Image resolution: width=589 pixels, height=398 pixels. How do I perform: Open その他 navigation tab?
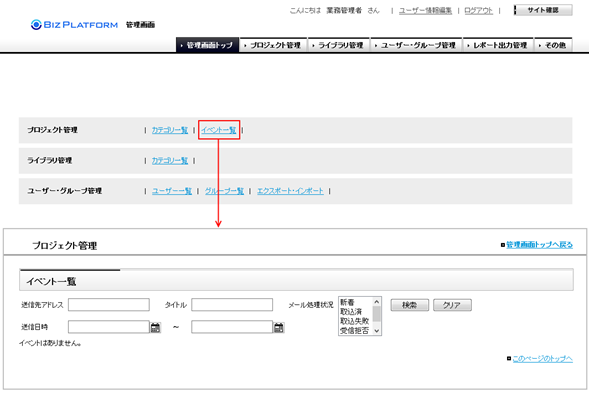(553, 45)
